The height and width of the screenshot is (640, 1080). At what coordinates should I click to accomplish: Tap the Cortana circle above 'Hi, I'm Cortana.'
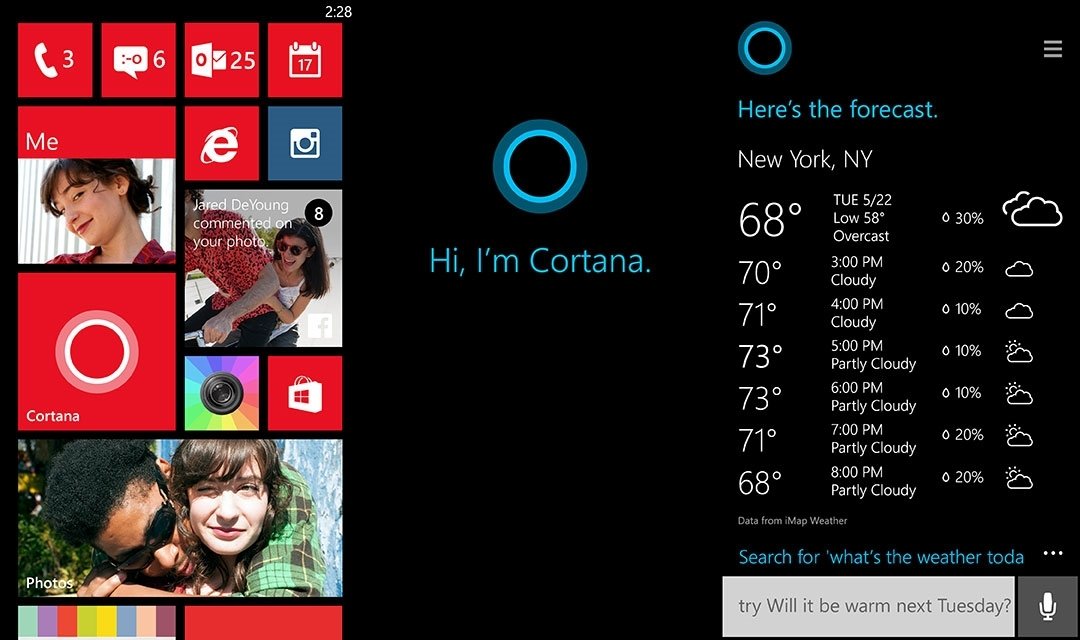[540, 166]
